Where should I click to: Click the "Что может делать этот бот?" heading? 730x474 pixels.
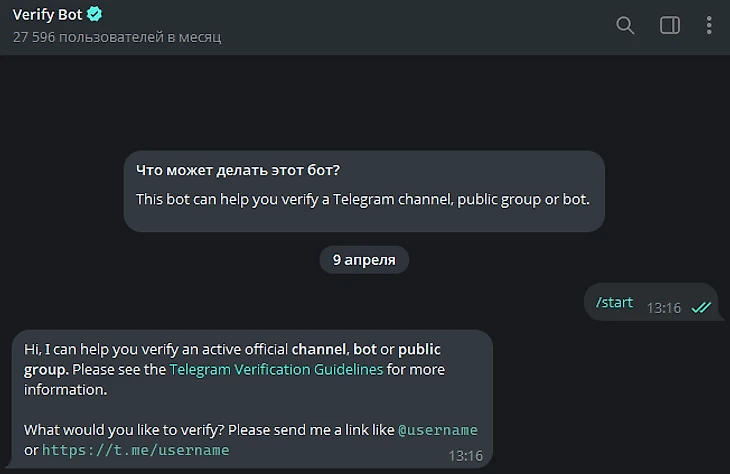click(x=245, y=171)
